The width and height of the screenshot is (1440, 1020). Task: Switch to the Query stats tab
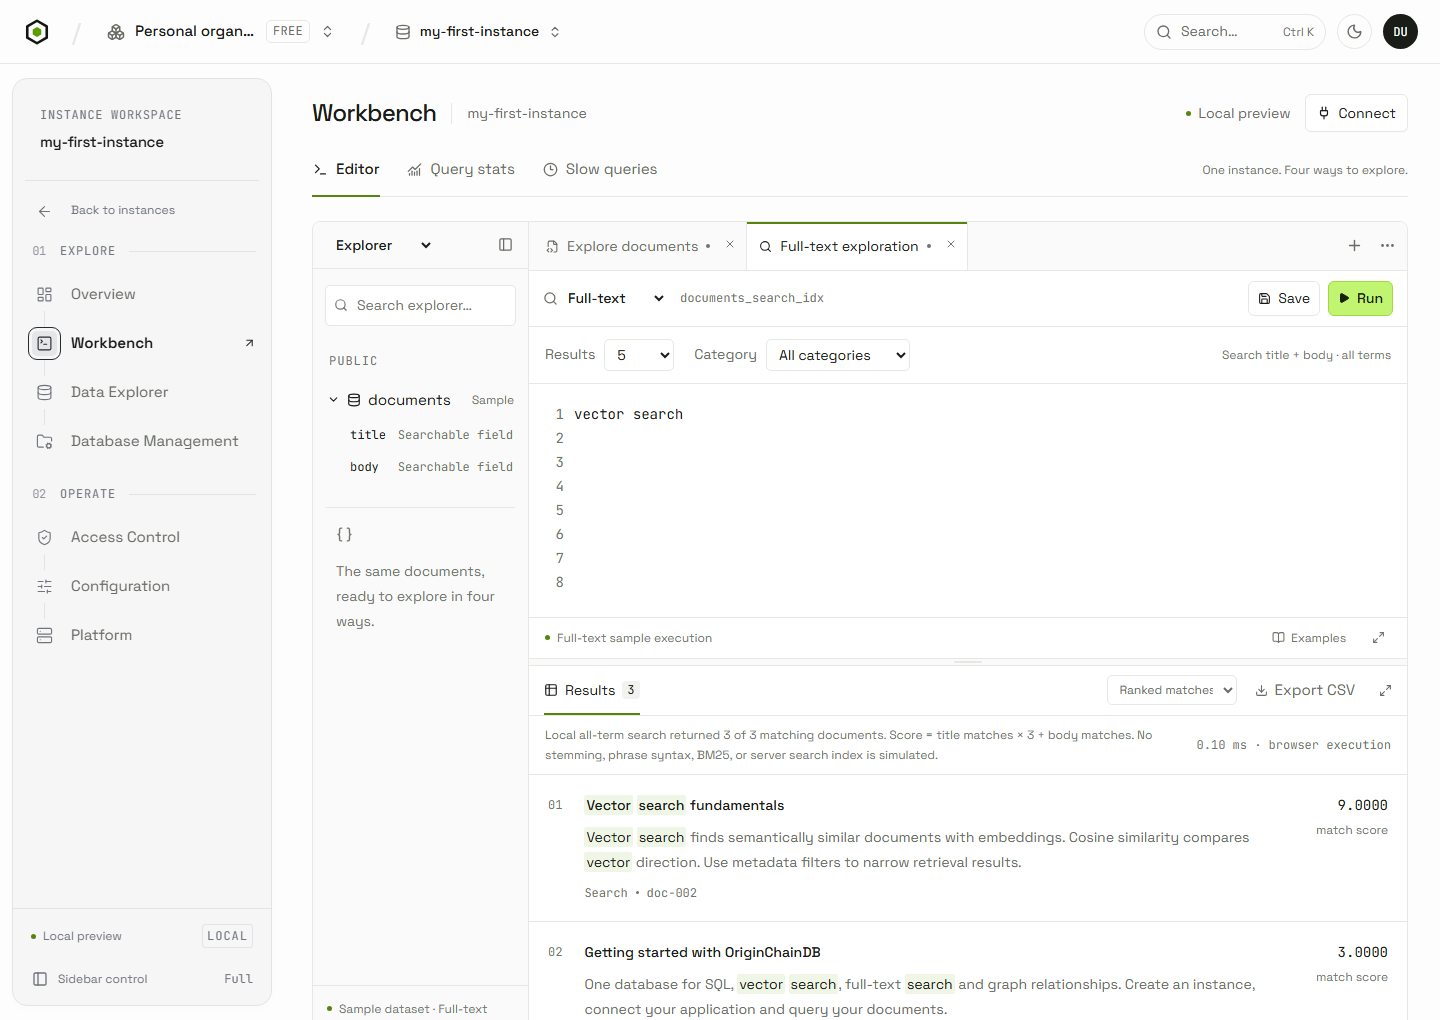461,170
